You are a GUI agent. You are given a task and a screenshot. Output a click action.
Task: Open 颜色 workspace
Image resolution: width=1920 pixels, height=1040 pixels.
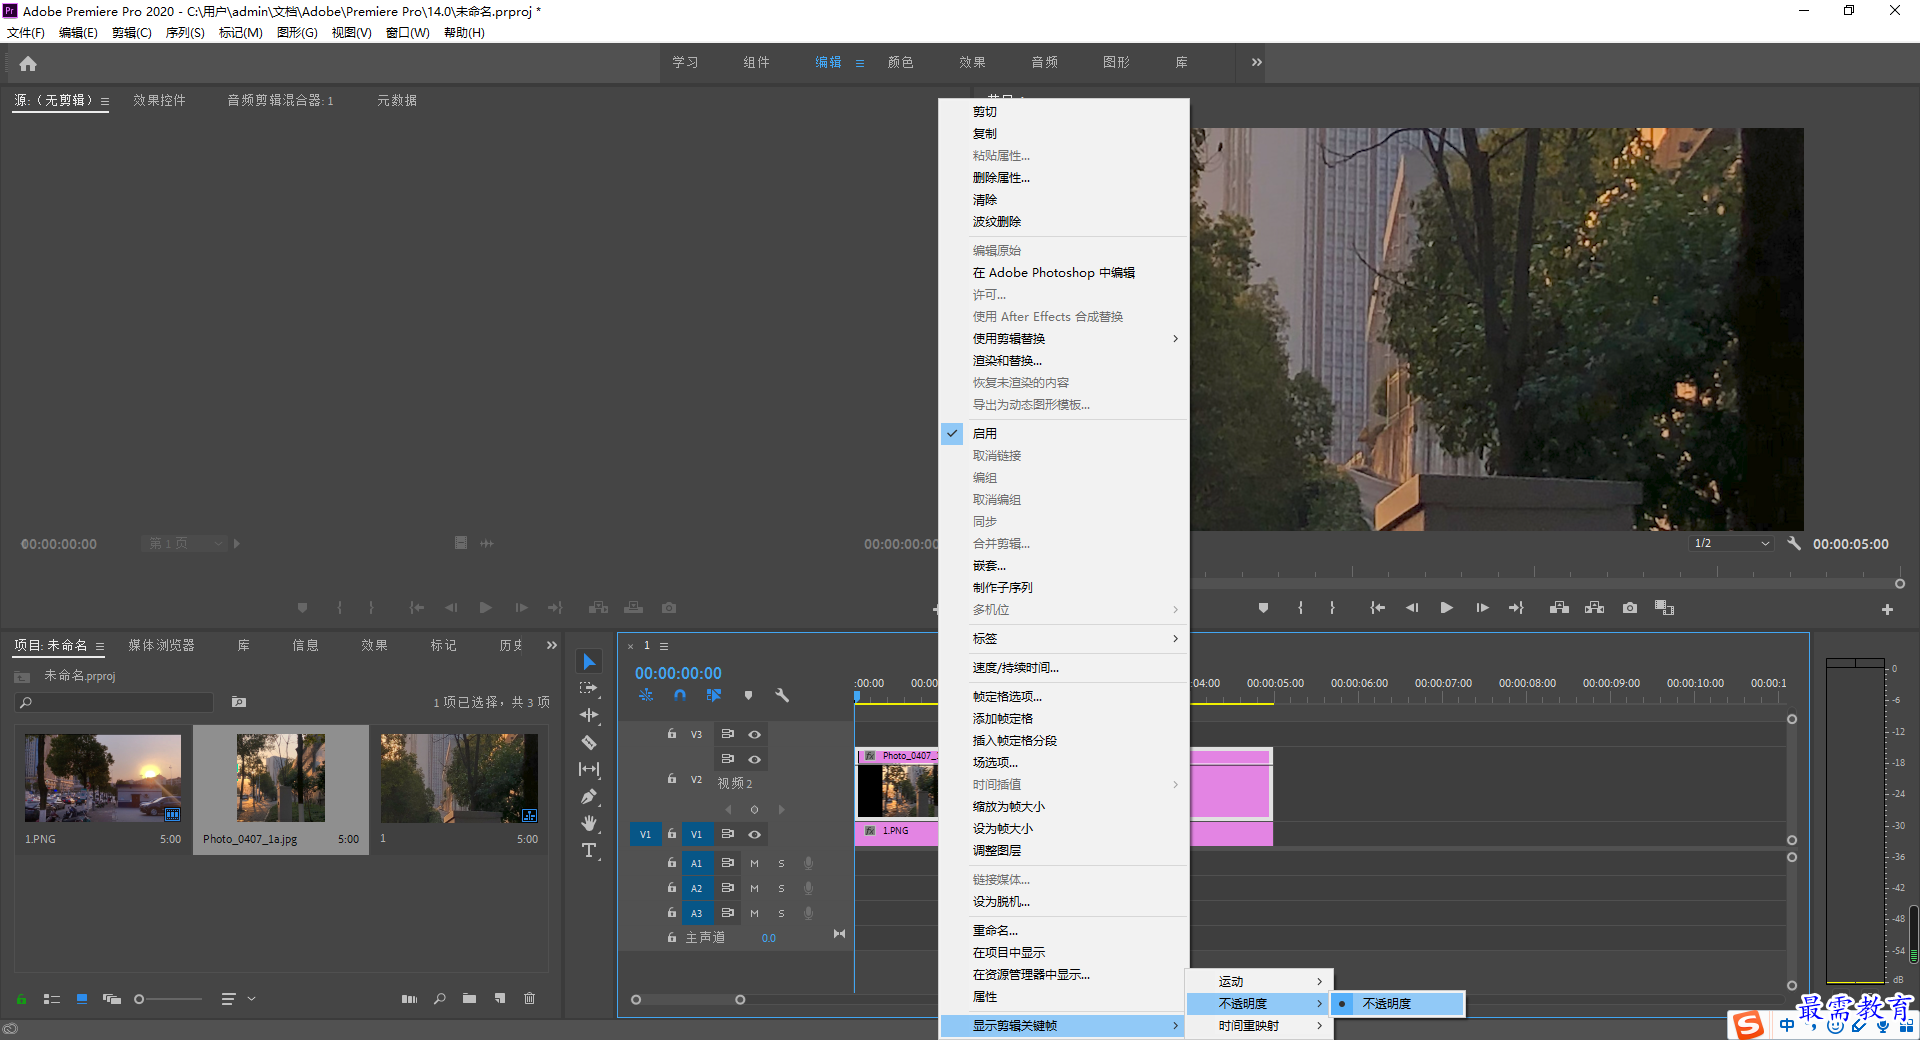(900, 62)
